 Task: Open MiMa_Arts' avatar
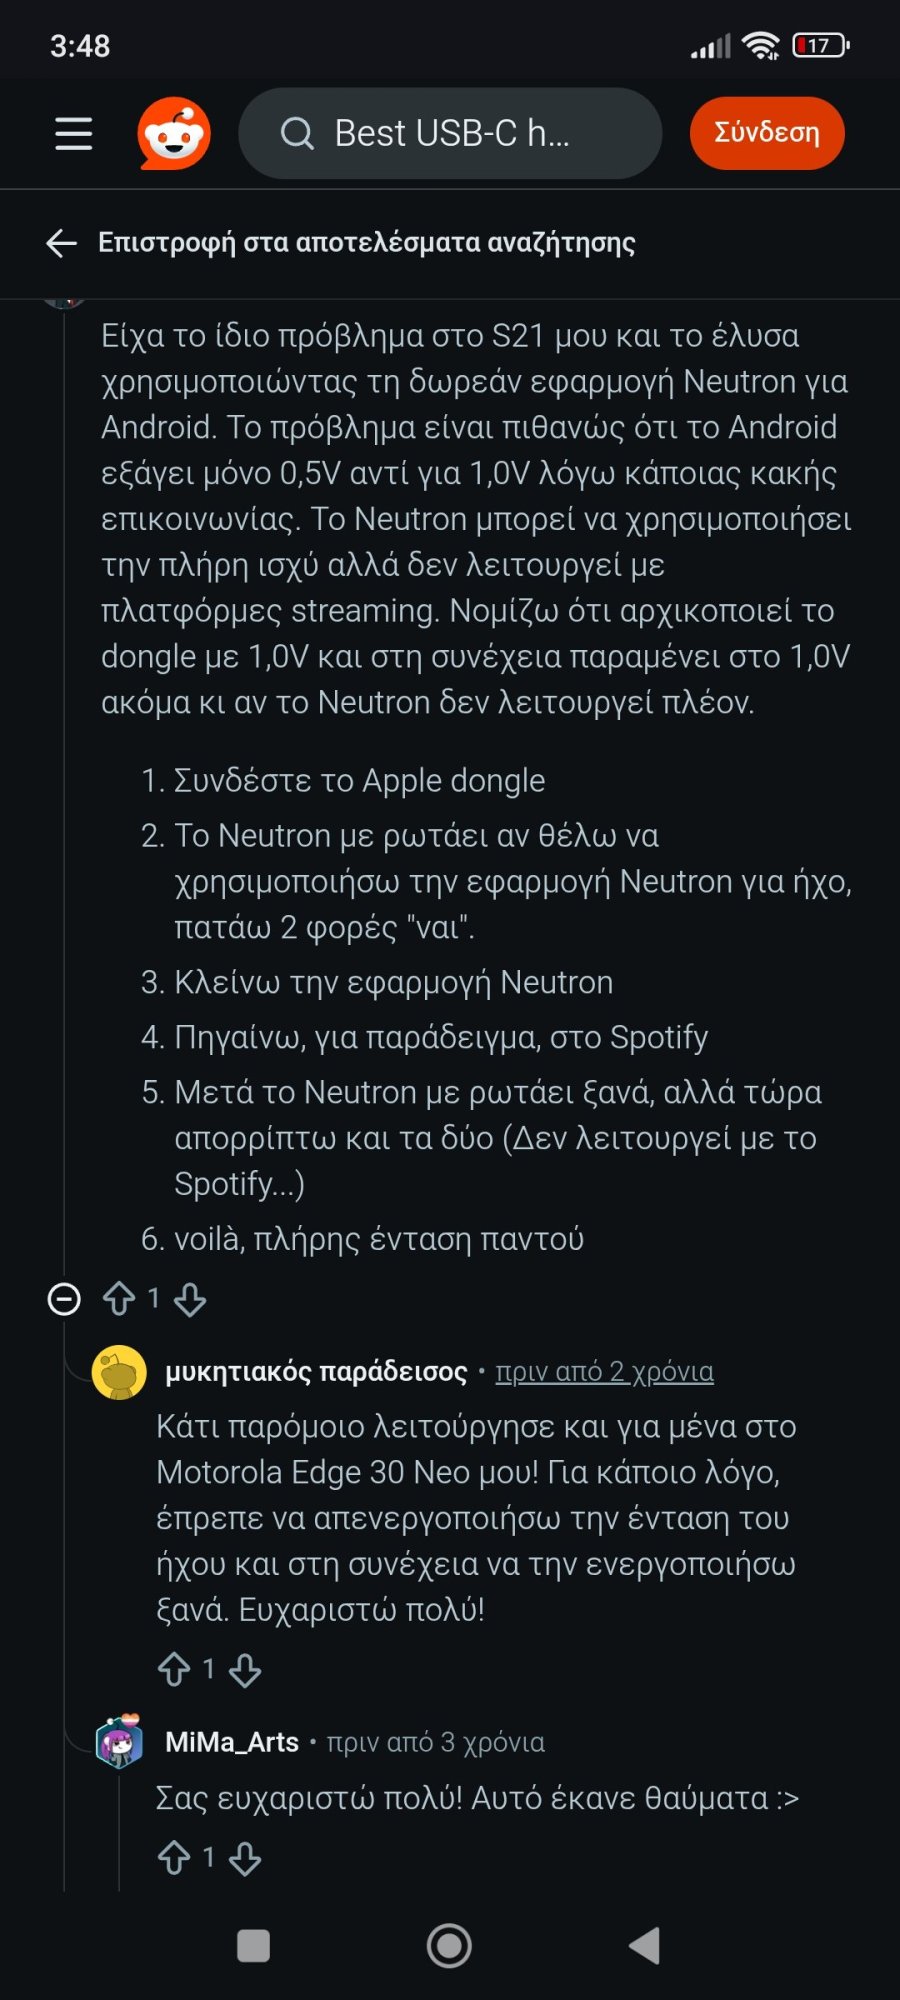[x=120, y=1741]
